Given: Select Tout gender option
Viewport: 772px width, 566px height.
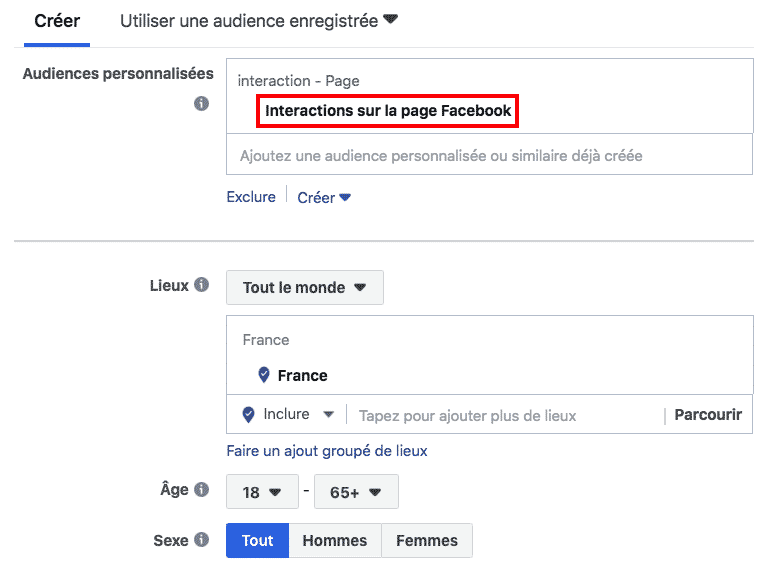Looking at the screenshot, I should click(257, 541).
